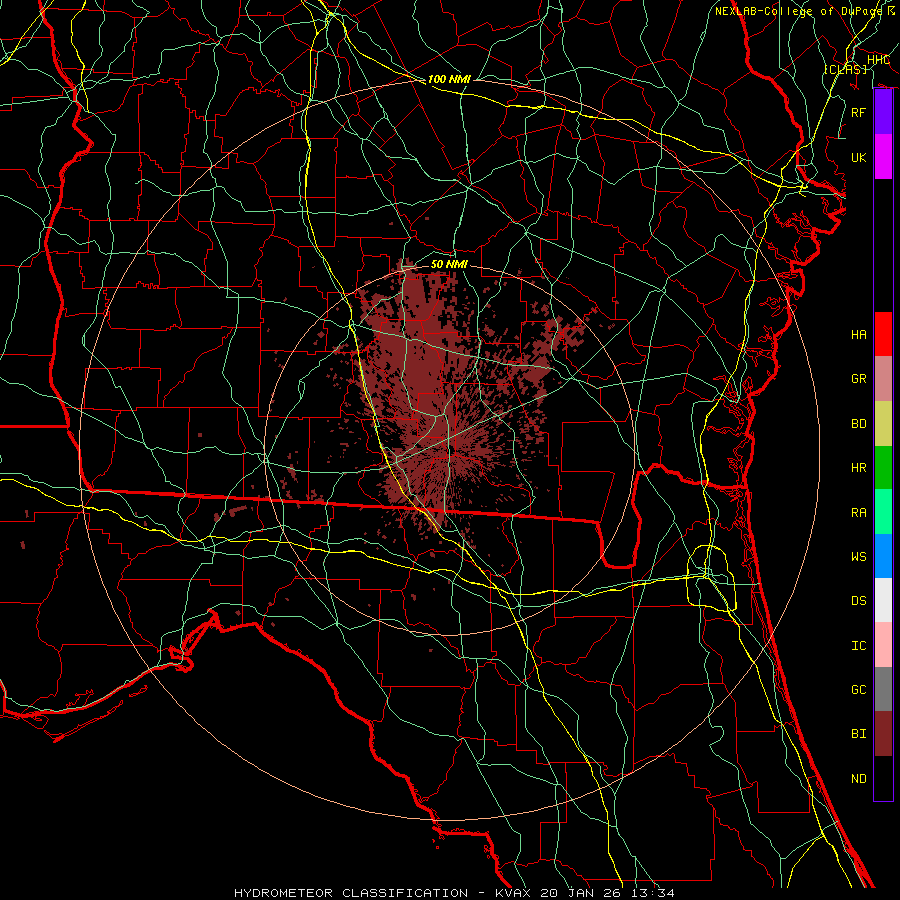Click the RF legend label
Image resolution: width=900 pixels, height=900 pixels.
tap(859, 112)
